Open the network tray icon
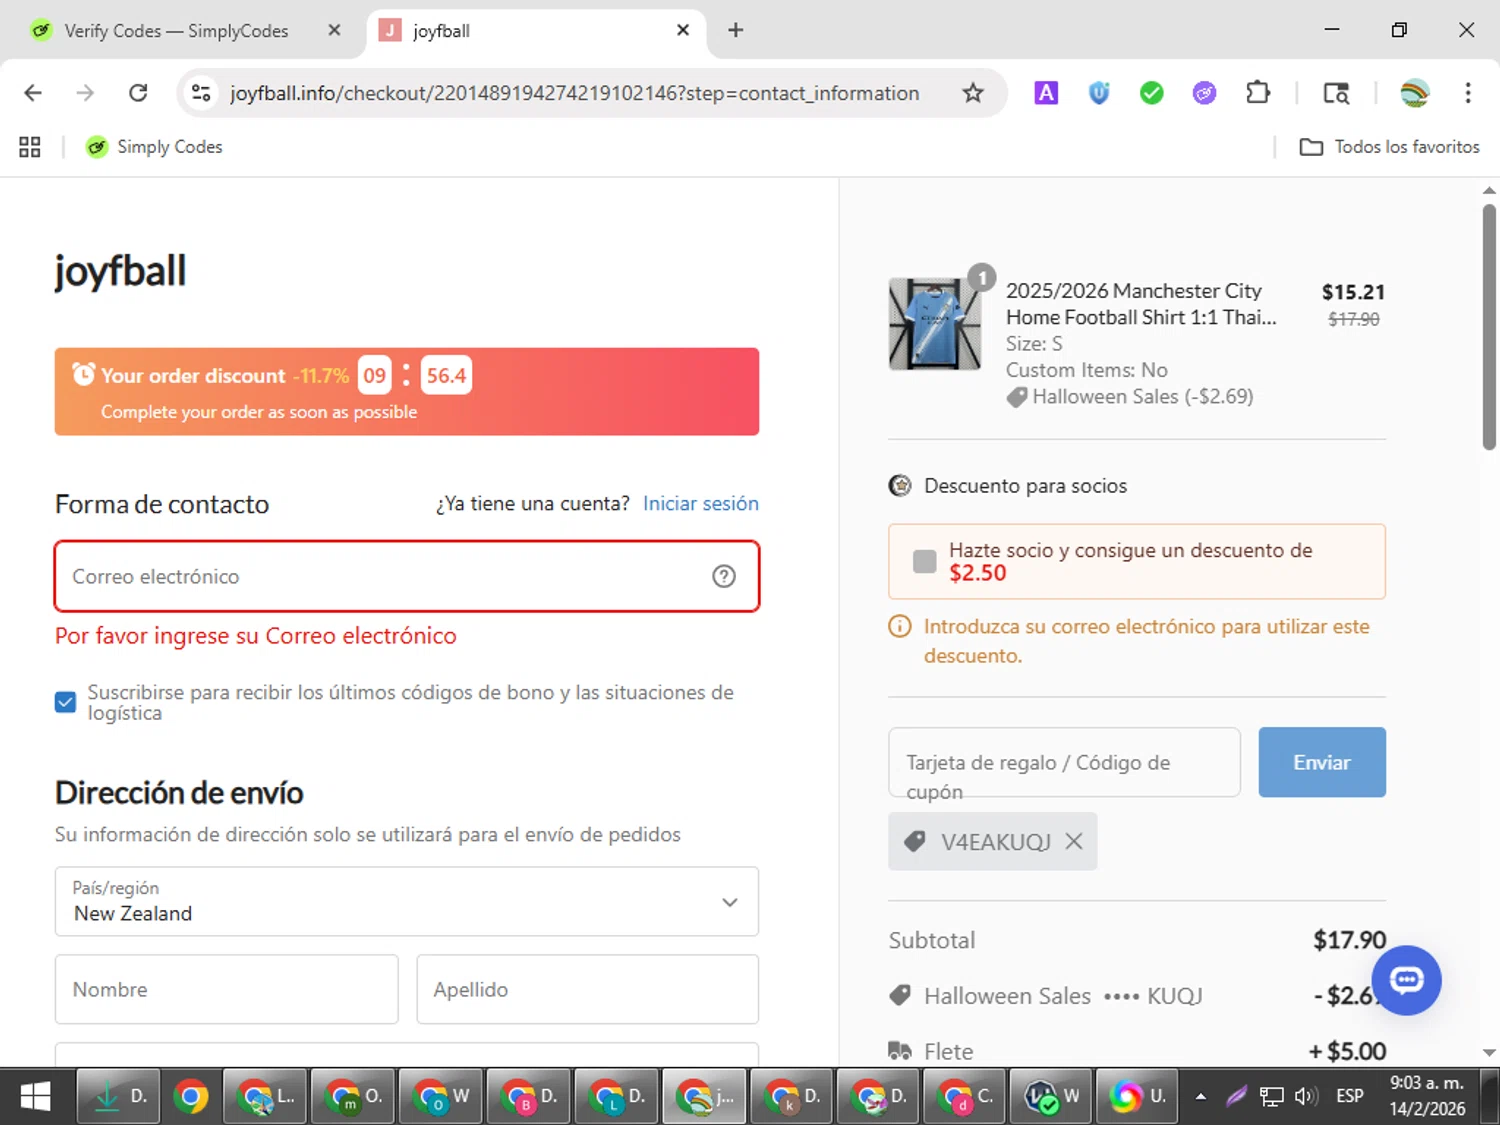The width and height of the screenshot is (1500, 1125). click(1271, 1096)
